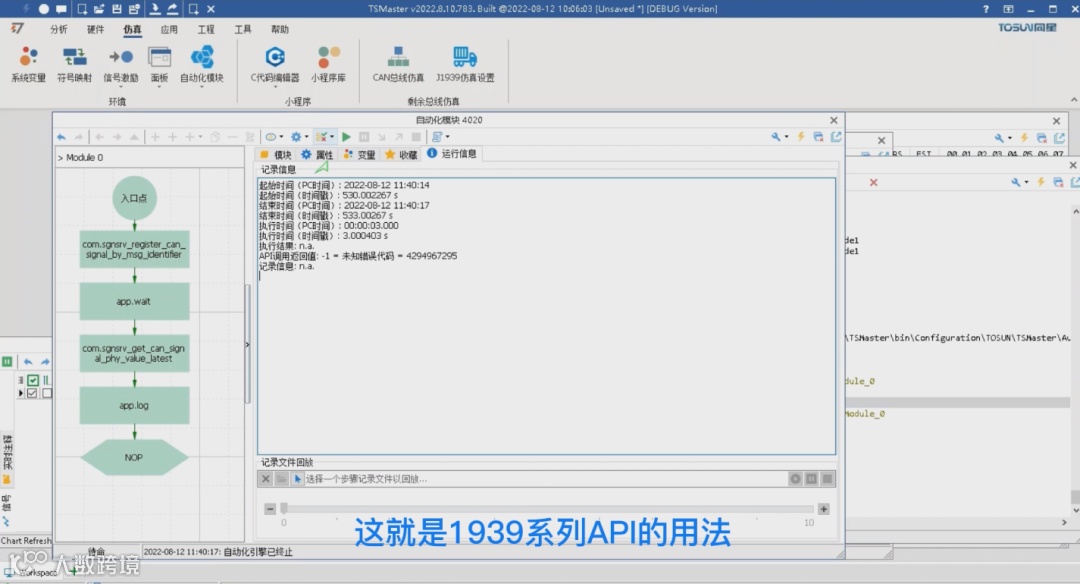
Task: Select the app.log flowchart block
Action: [x=134, y=406]
